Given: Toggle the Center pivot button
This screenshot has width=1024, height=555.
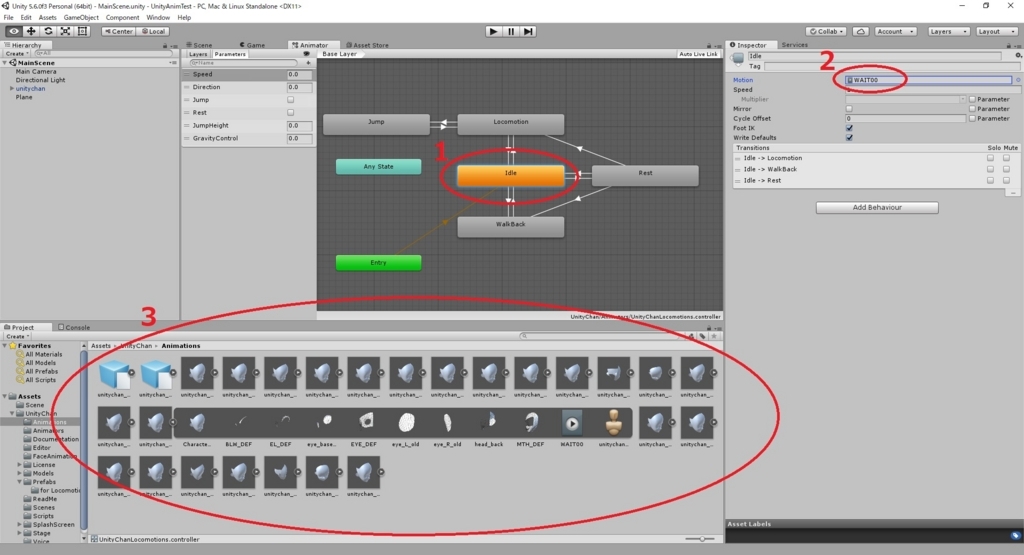Looking at the screenshot, I should [118, 31].
